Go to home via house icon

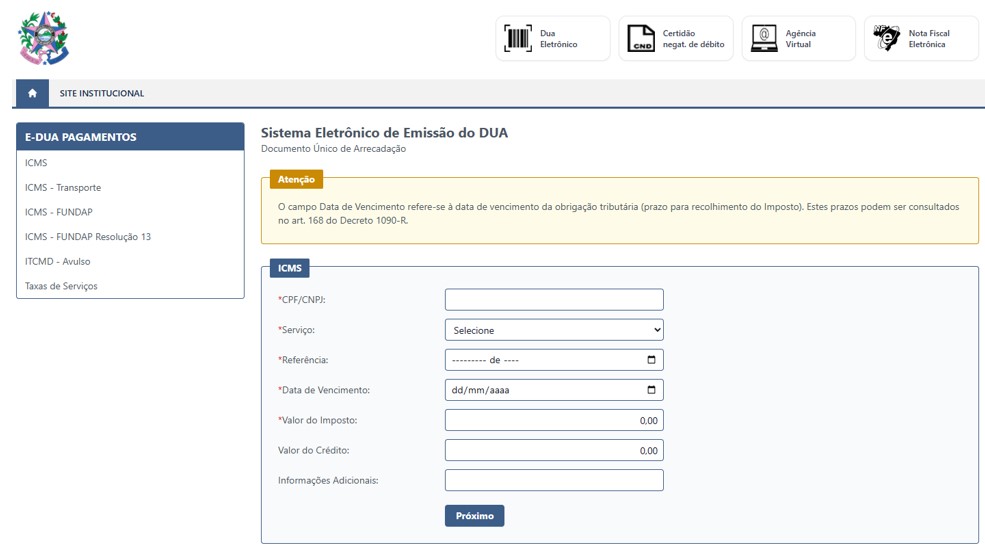coord(32,93)
